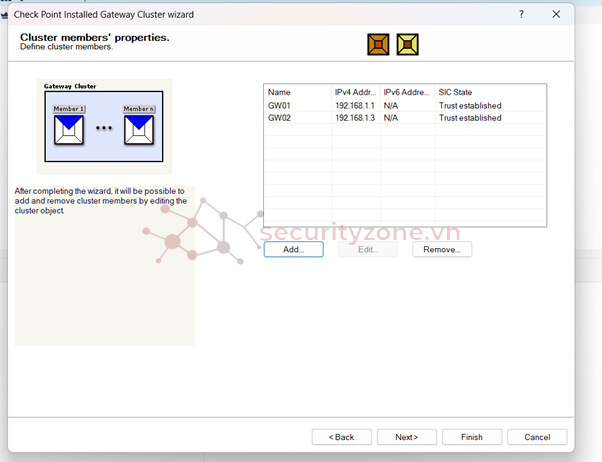
Task: Sort by the Name column header
Action: [x=298, y=92]
